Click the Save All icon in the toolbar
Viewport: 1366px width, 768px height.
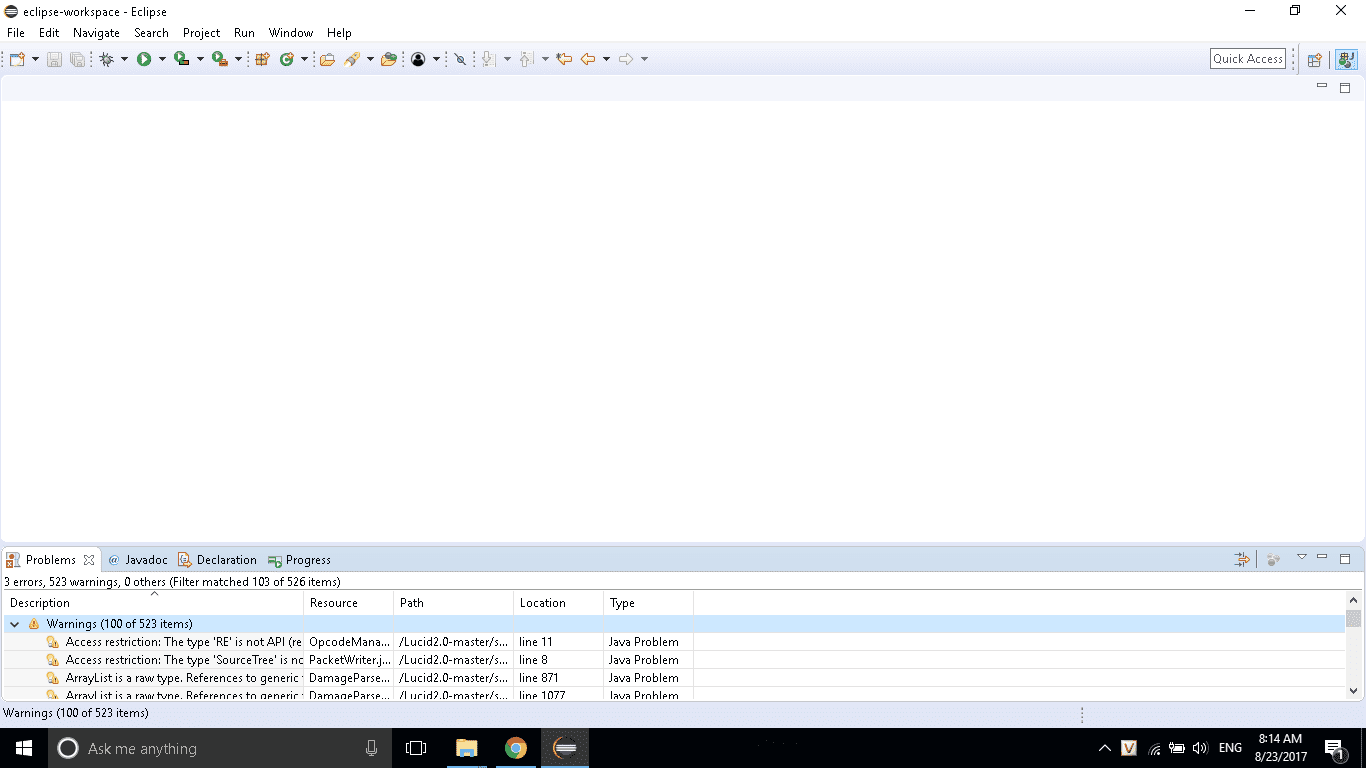coord(77,59)
